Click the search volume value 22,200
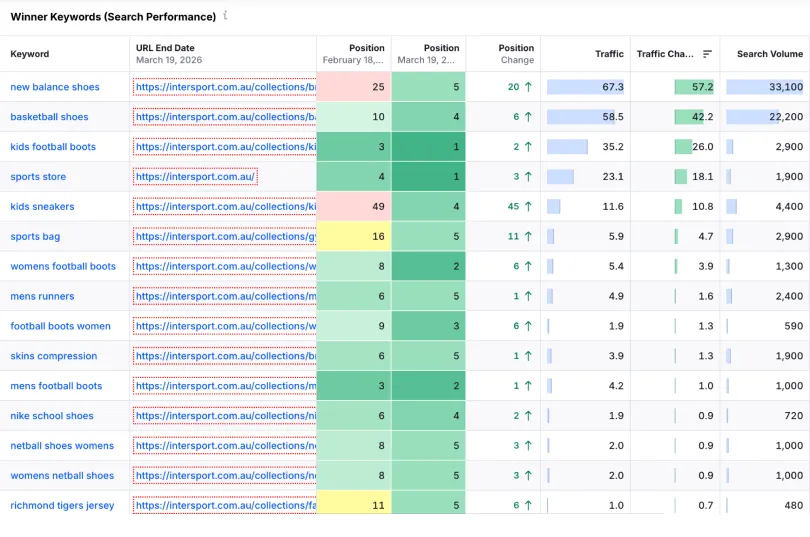Screen dimensions: 810x537 pos(786,117)
